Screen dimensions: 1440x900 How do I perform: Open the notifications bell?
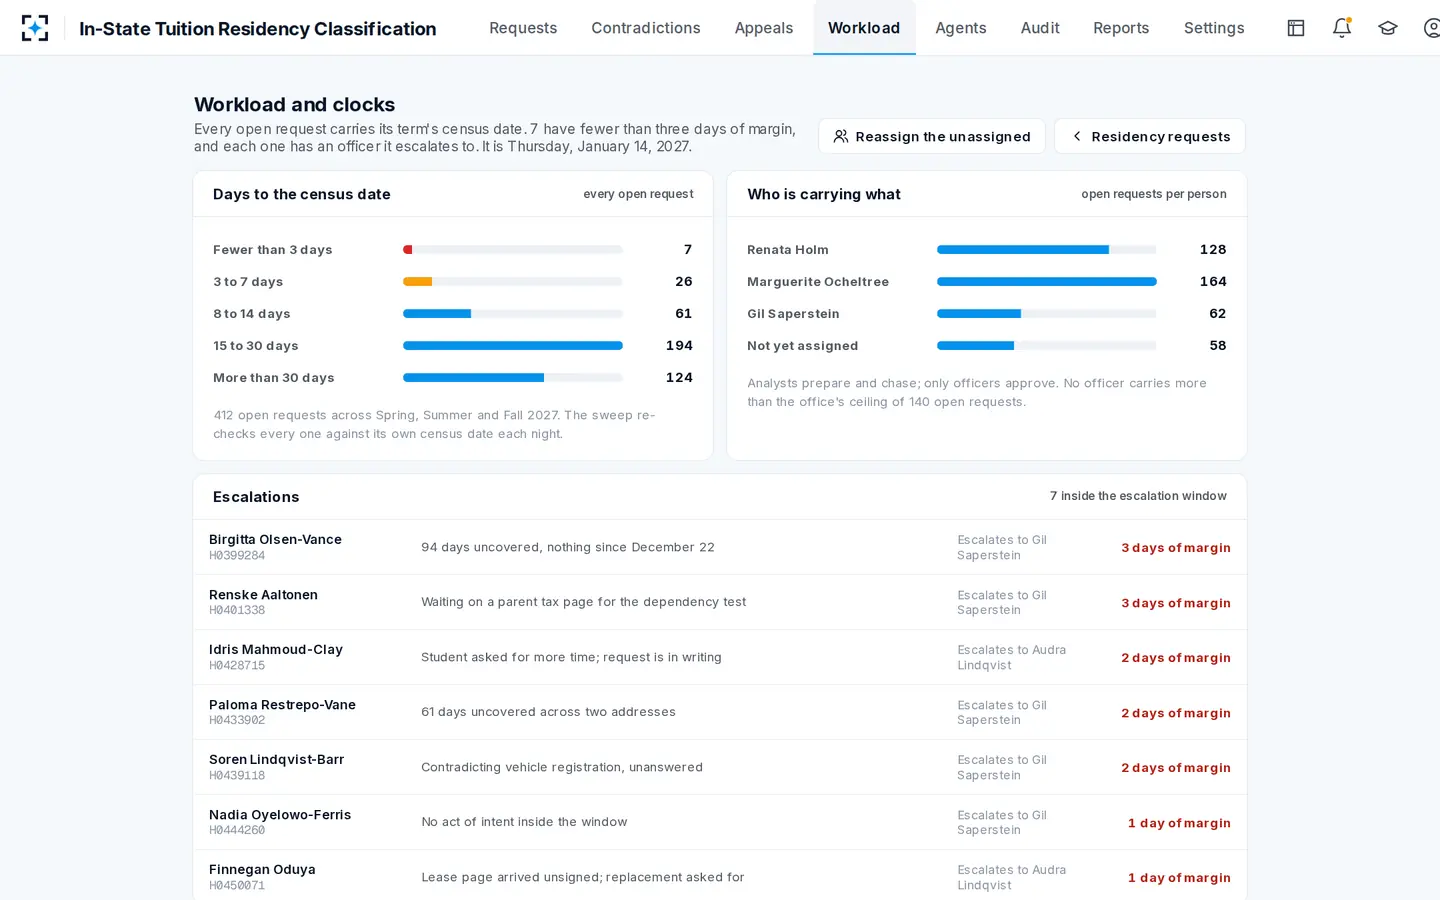pyautogui.click(x=1342, y=28)
